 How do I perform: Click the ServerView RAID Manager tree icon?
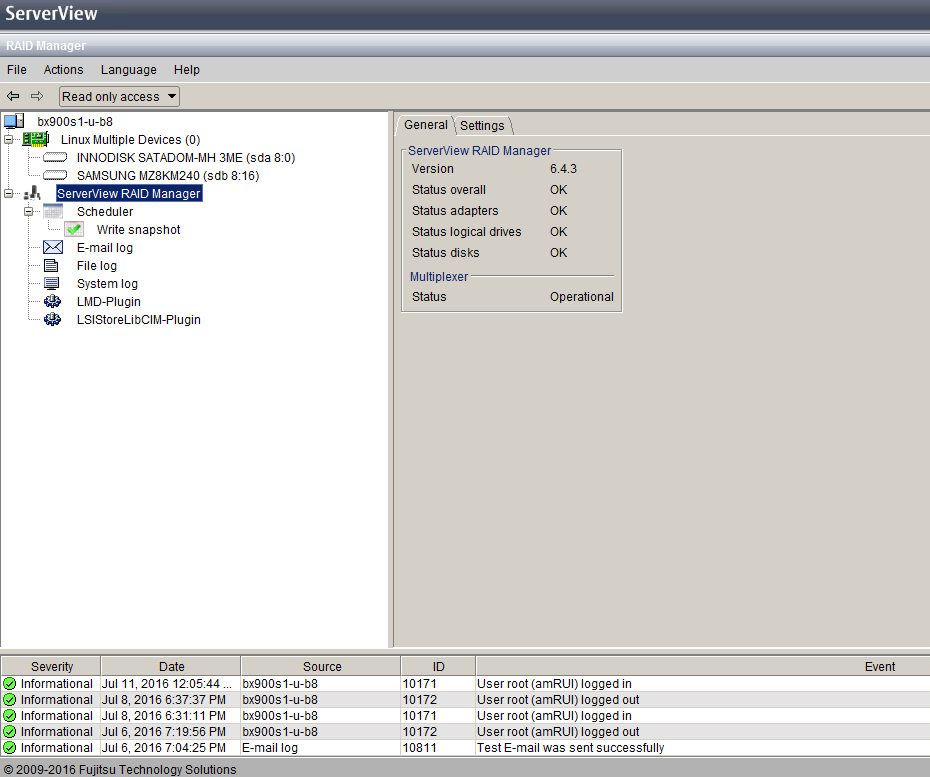33,193
